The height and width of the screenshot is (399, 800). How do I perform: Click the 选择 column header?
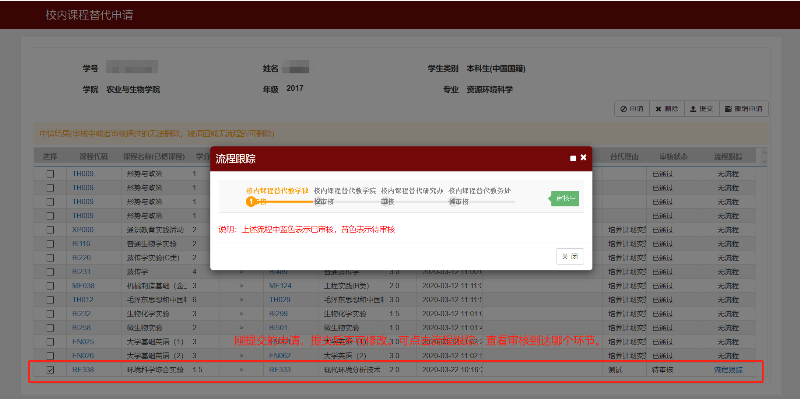tap(50, 156)
